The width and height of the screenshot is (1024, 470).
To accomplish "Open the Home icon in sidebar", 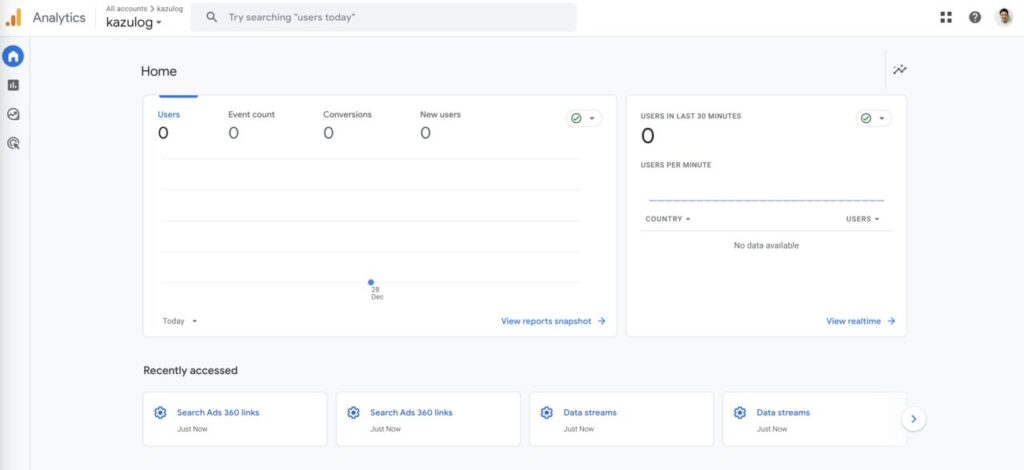I will [x=13, y=57].
